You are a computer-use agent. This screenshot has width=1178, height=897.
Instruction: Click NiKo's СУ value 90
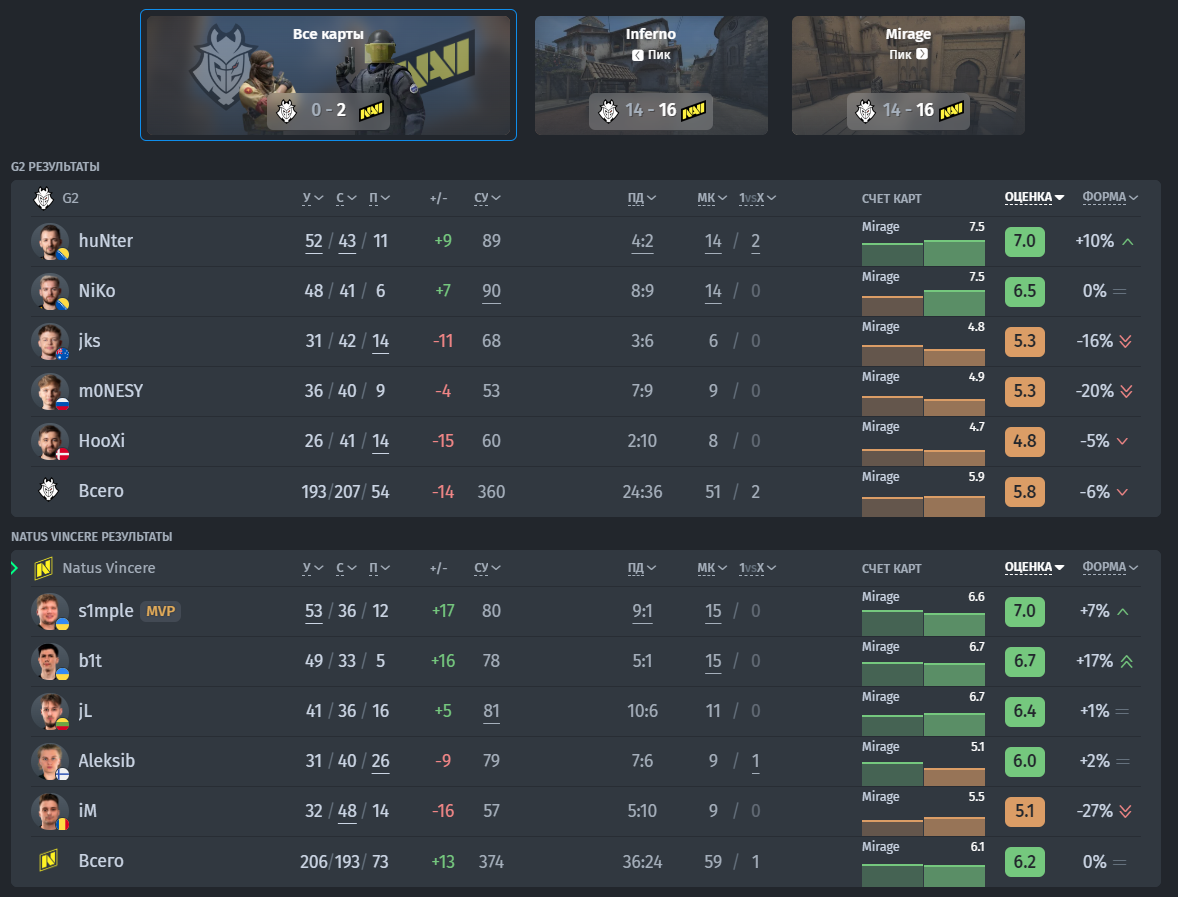[x=491, y=291]
